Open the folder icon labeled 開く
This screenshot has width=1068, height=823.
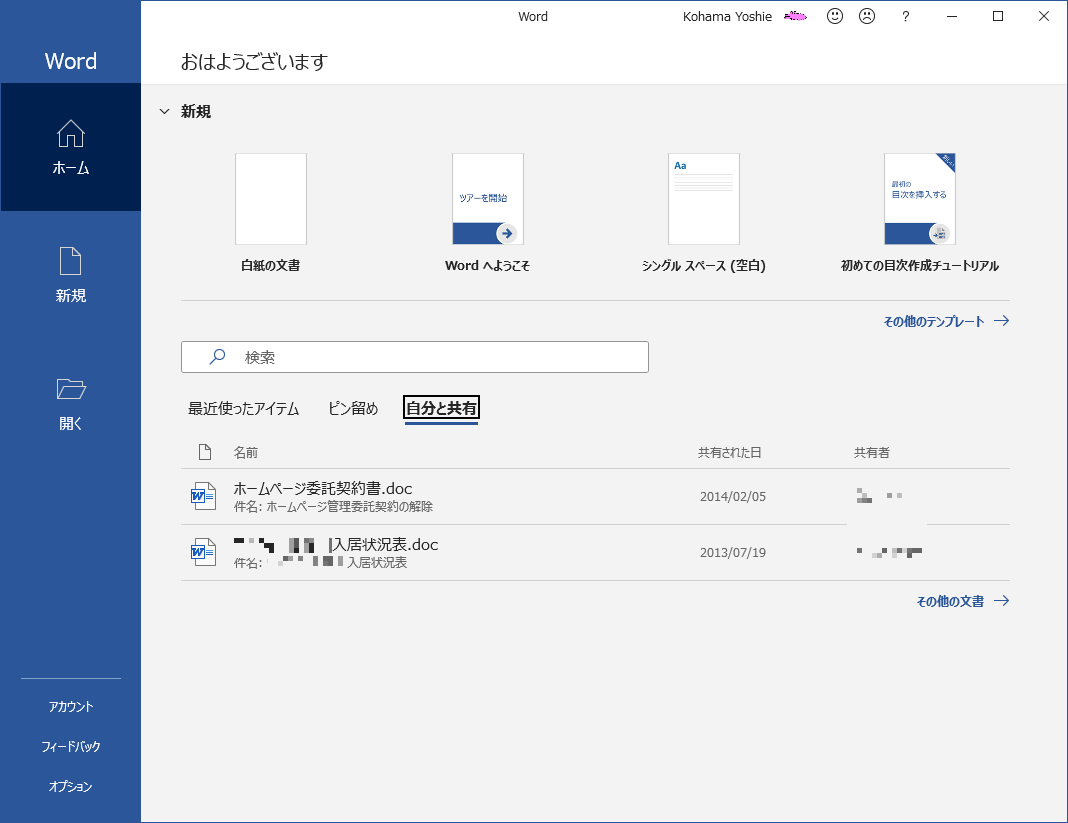(71, 388)
